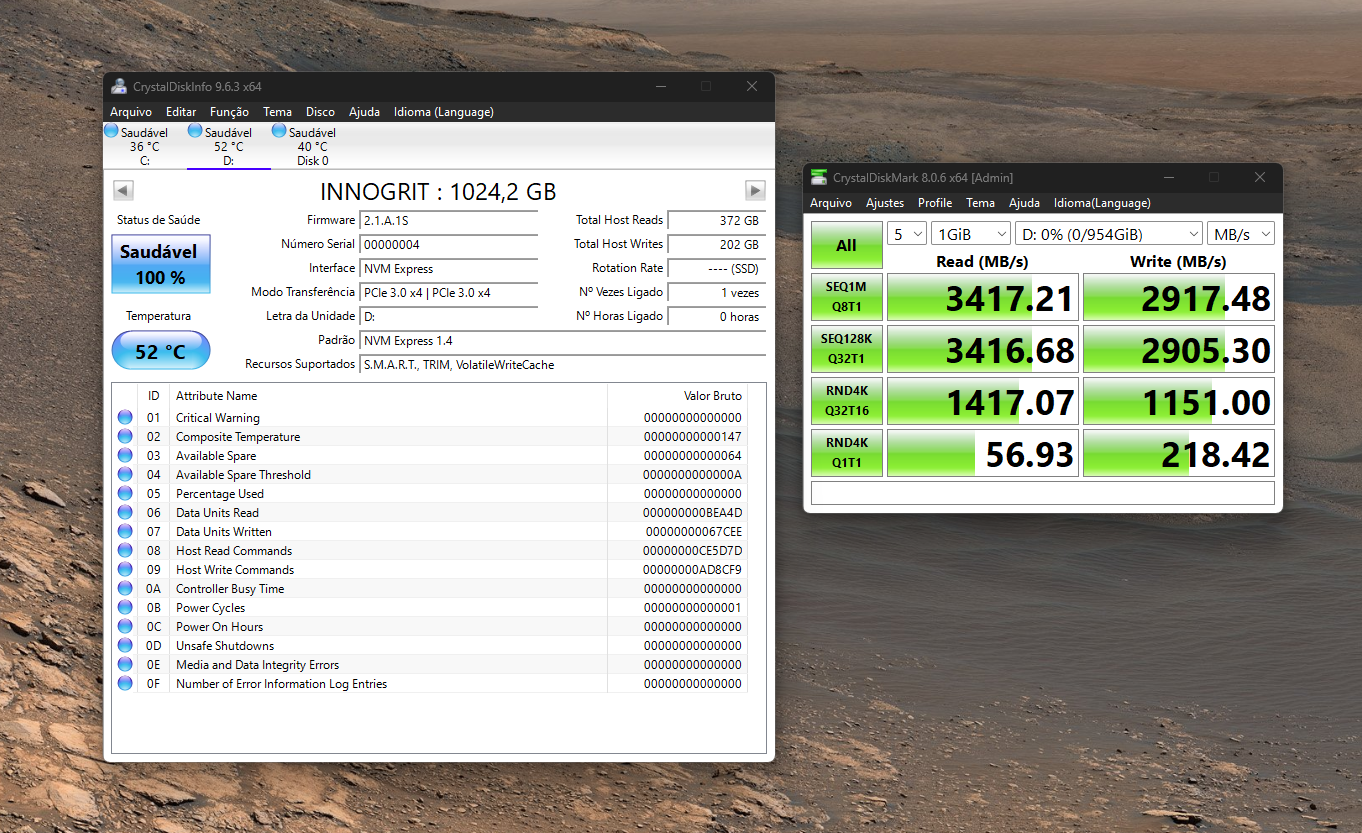Click the green All benchmark button
Viewport: 1362px width, 833px height.
(x=846, y=245)
